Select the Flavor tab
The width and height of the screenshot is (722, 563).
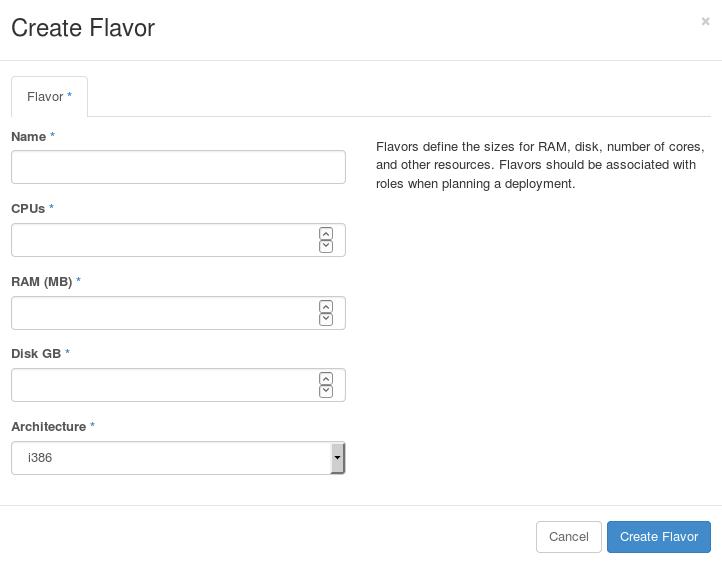click(x=49, y=97)
